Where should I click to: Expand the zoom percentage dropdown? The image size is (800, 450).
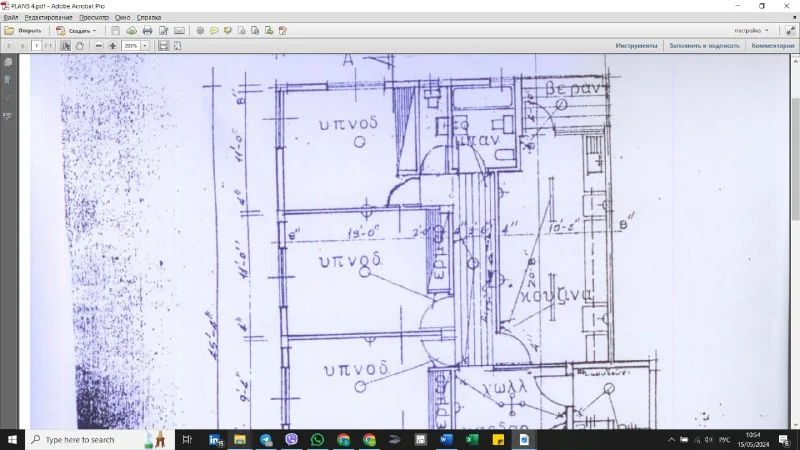tap(145, 46)
